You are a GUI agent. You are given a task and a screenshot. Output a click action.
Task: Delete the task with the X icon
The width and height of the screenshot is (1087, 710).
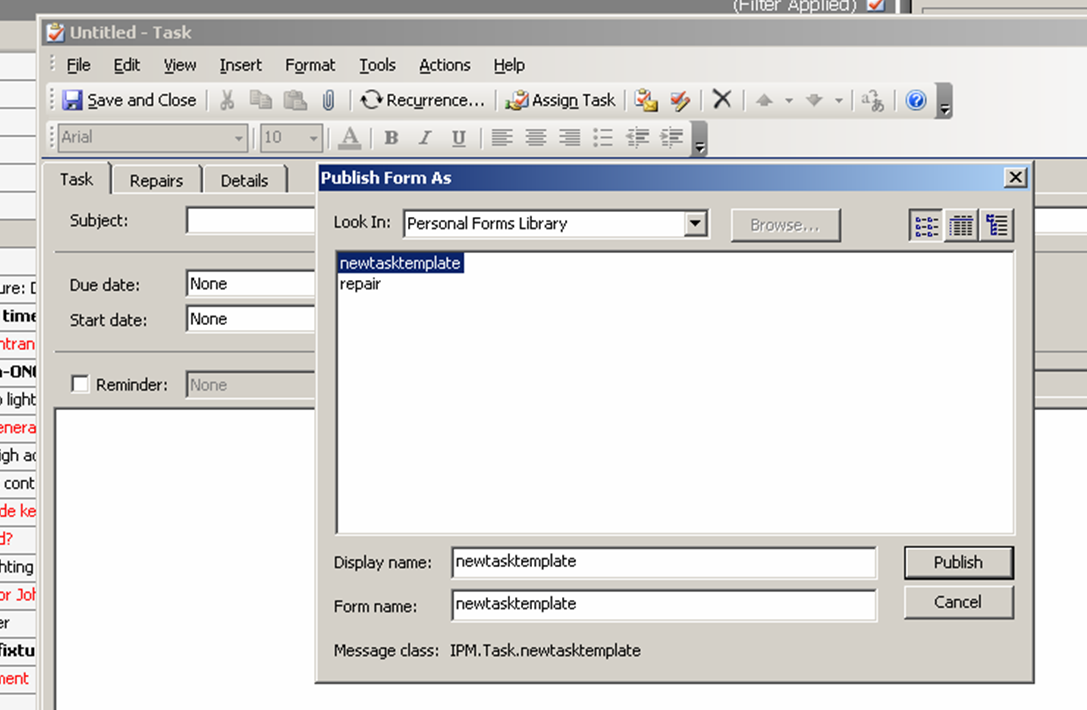pos(722,100)
